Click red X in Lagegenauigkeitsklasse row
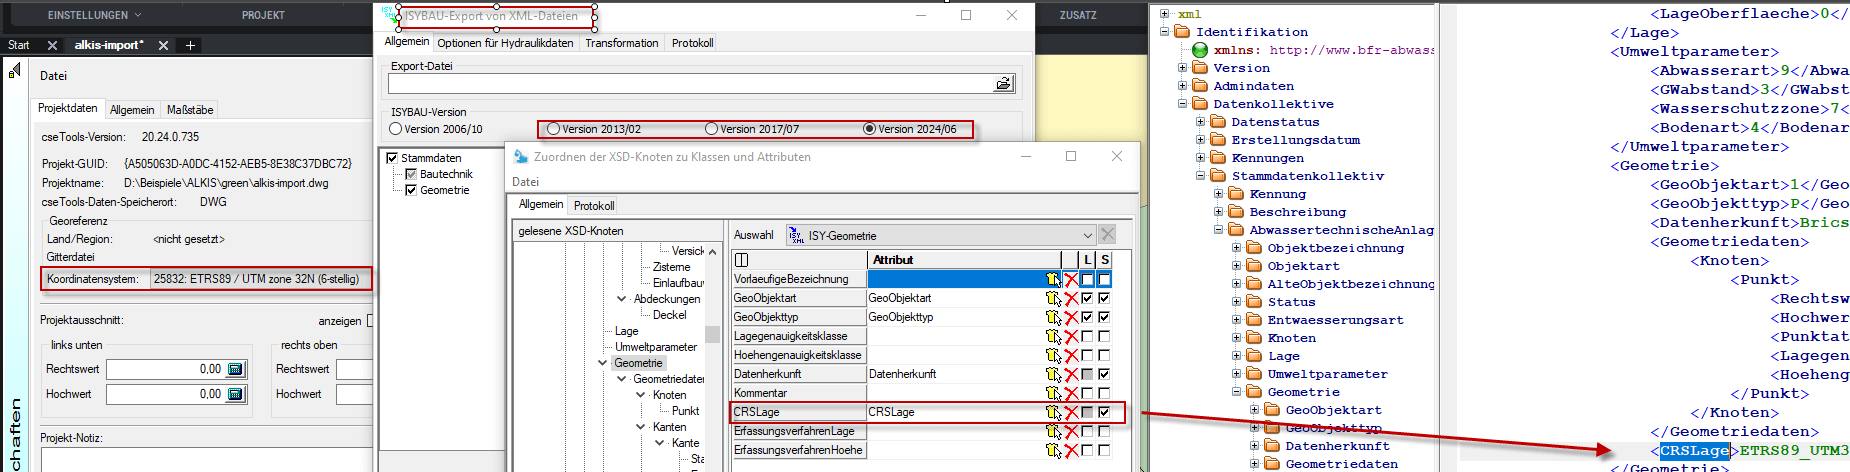Image resolution: width=1850 pixels, height=472 pixels. pyautogui.click(x=1071, y=337)
